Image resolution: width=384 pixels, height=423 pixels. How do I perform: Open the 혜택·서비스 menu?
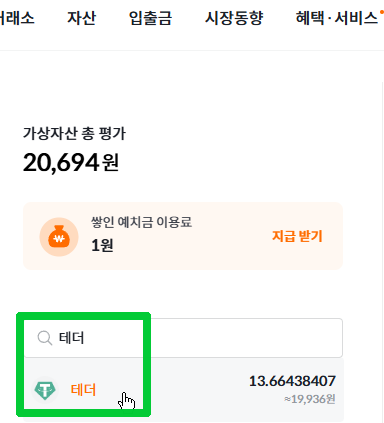click(x=337, y=18)
